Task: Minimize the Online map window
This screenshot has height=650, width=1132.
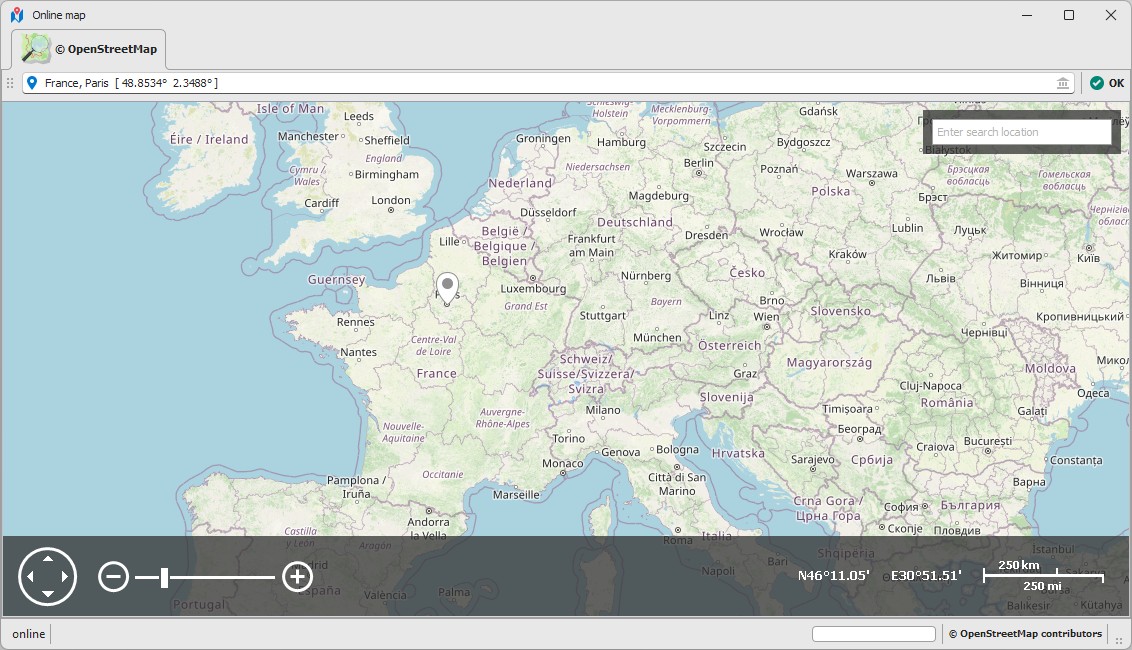Action: click(1027, 15)
